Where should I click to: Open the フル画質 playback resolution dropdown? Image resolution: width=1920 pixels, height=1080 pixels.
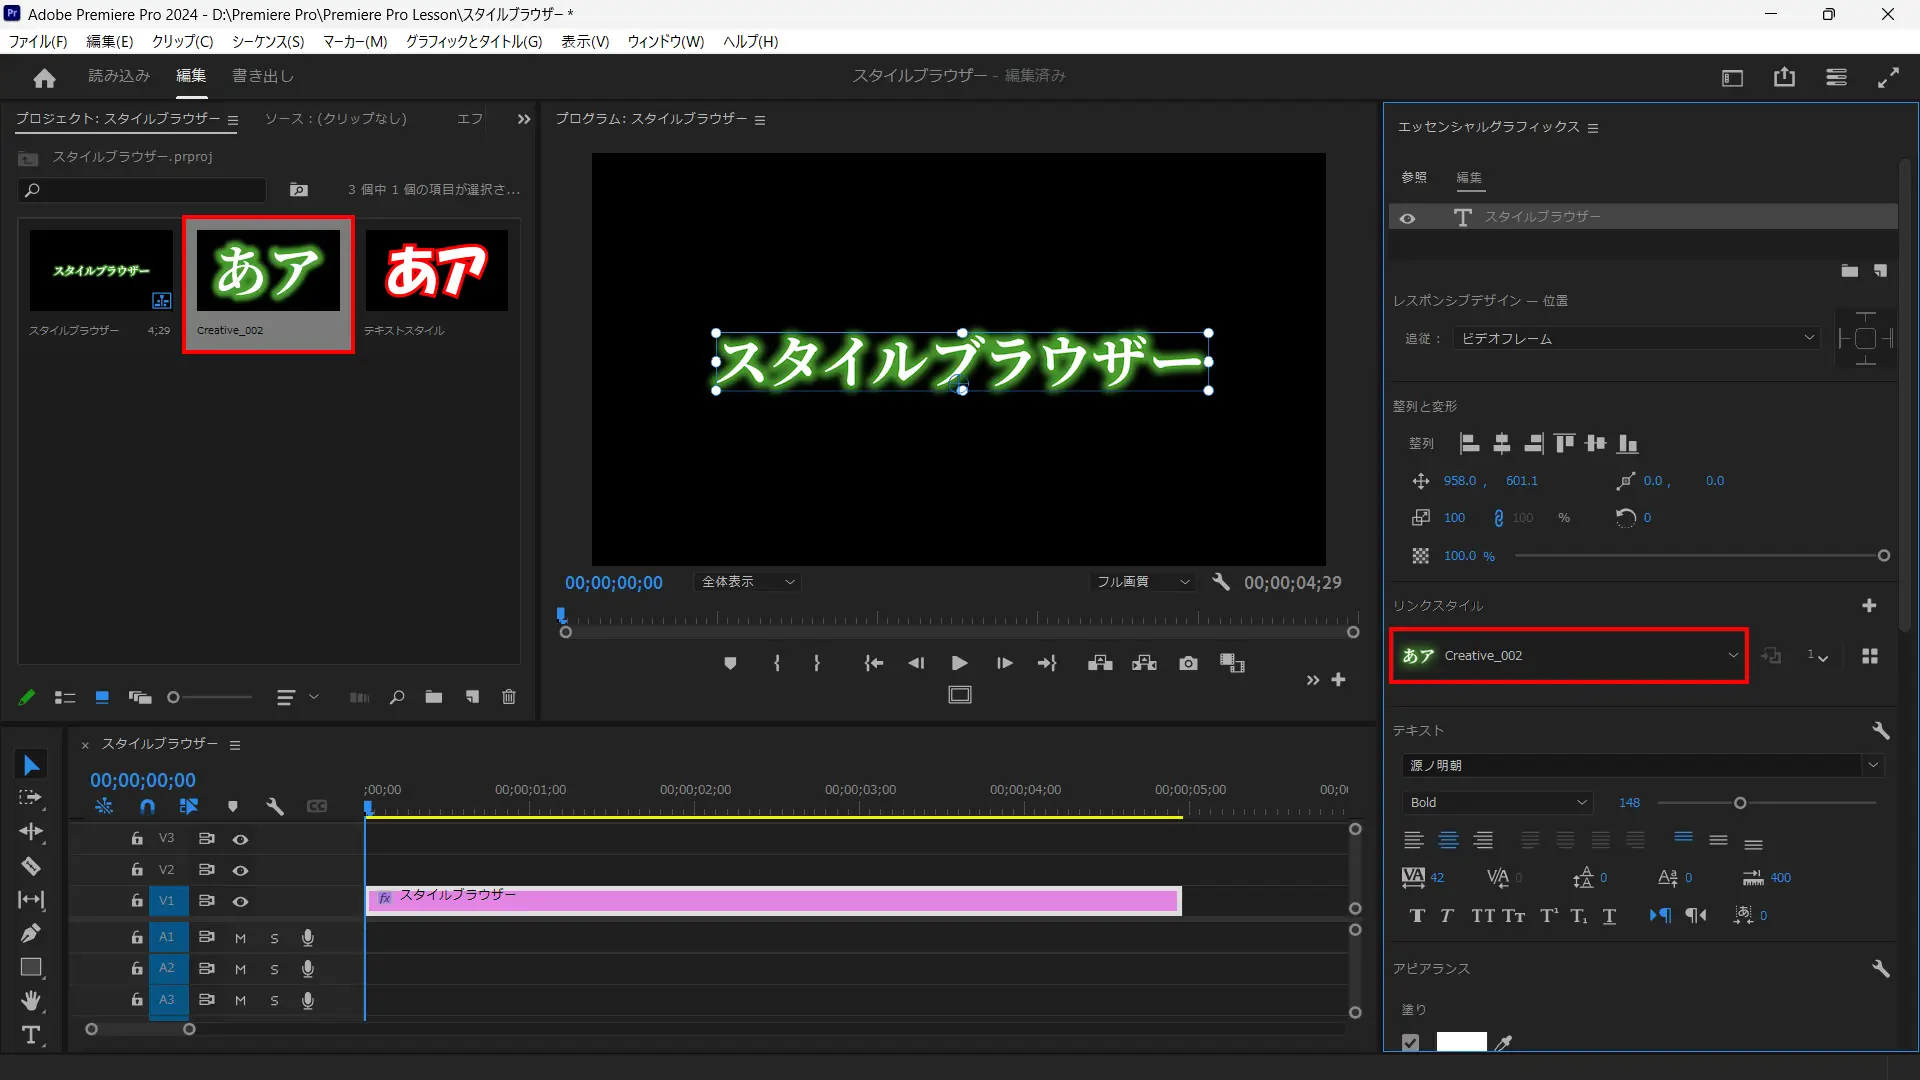pos(1143,582)
